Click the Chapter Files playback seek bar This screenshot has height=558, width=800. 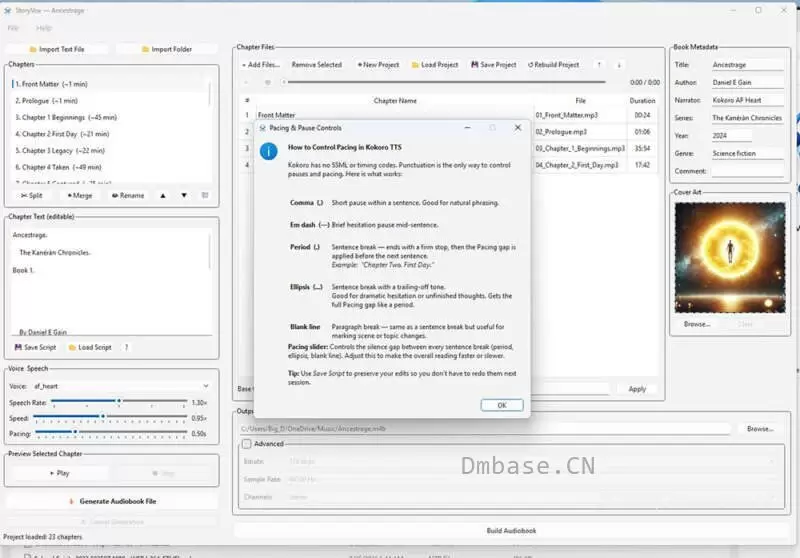click(444, 82)
